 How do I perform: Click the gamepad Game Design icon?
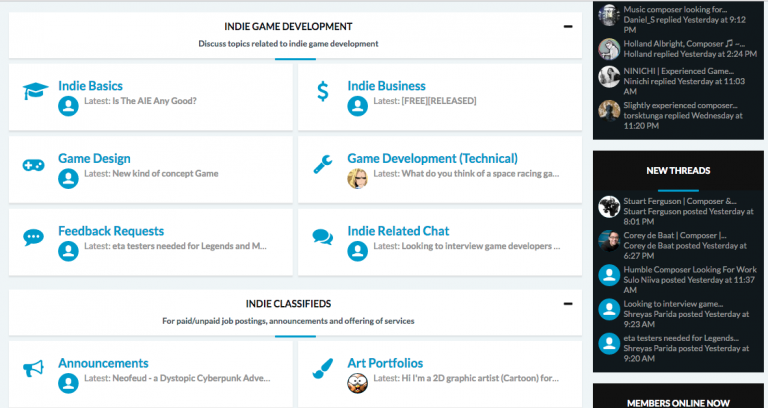click(35, 164)
